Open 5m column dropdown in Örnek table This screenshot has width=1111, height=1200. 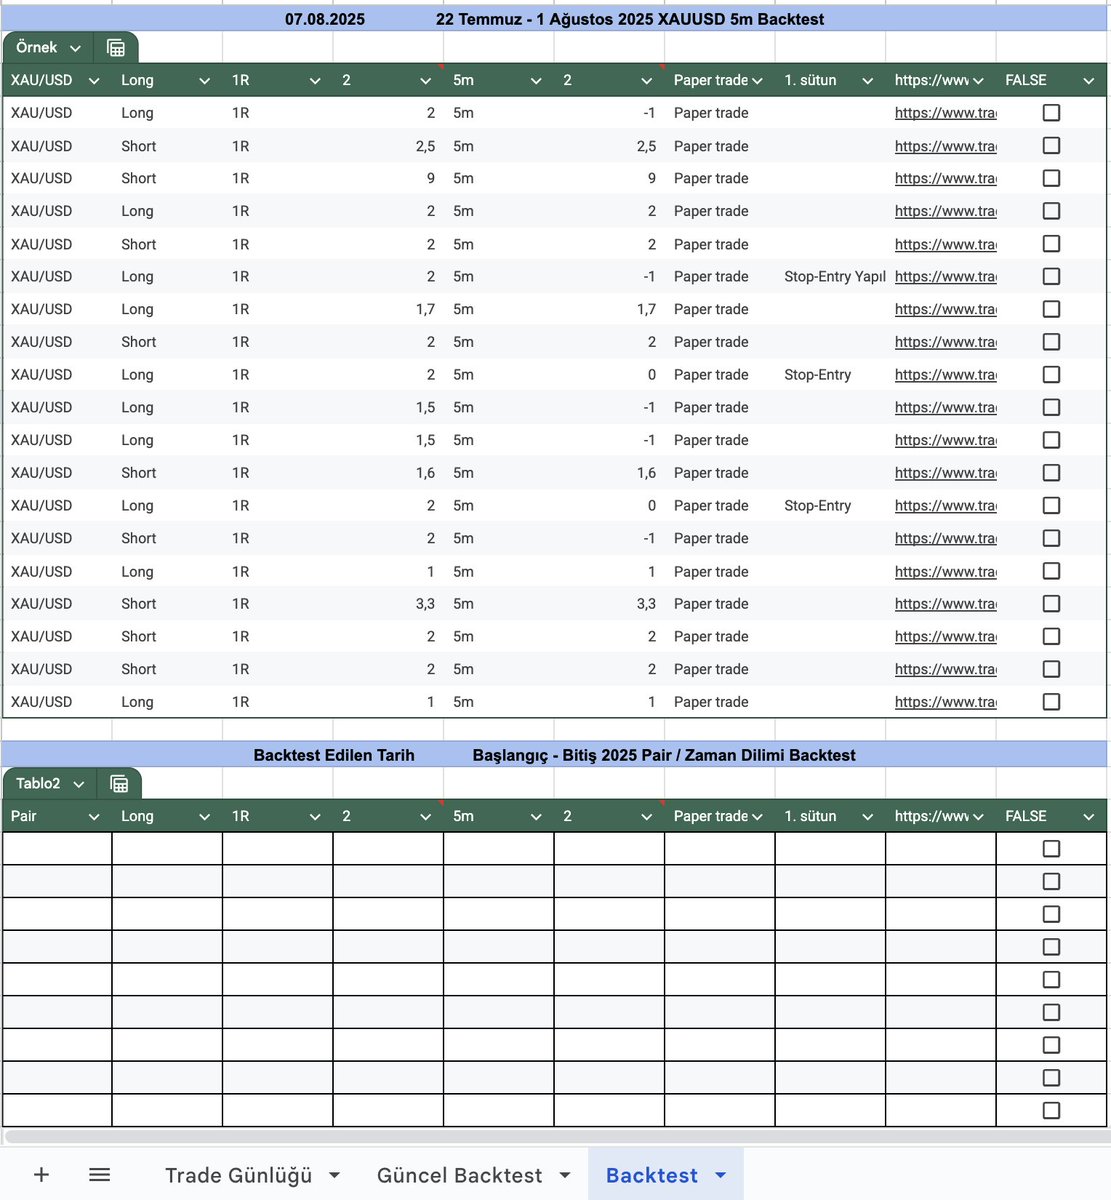[x=536, y=81]
